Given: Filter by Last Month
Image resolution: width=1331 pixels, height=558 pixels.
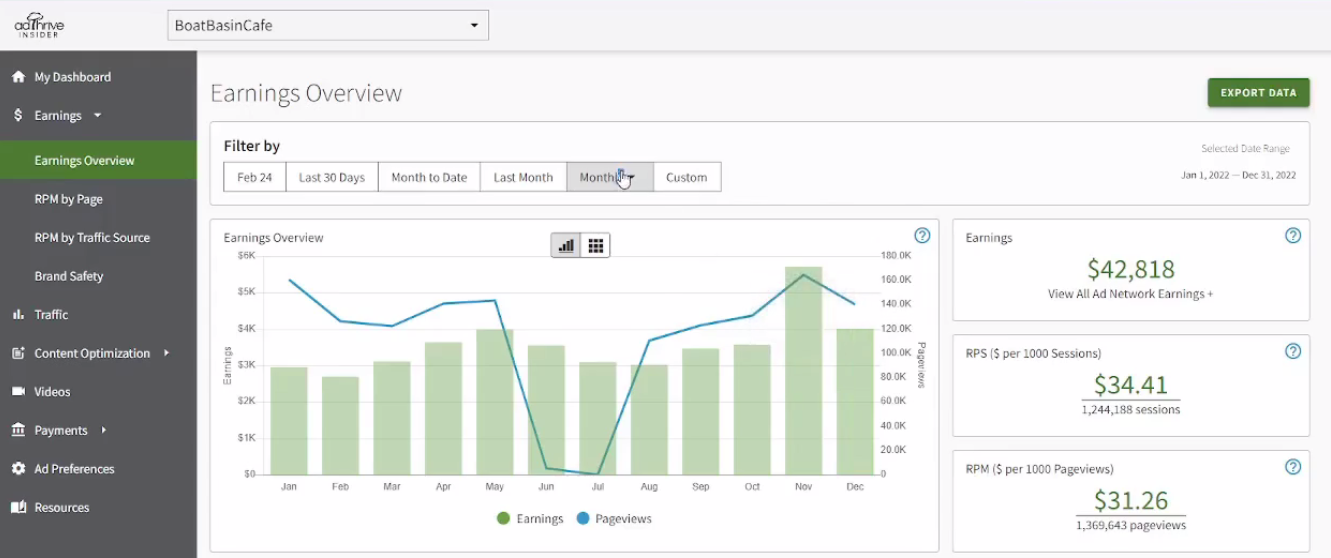Looking at the screenshot, I should [523, 177].
